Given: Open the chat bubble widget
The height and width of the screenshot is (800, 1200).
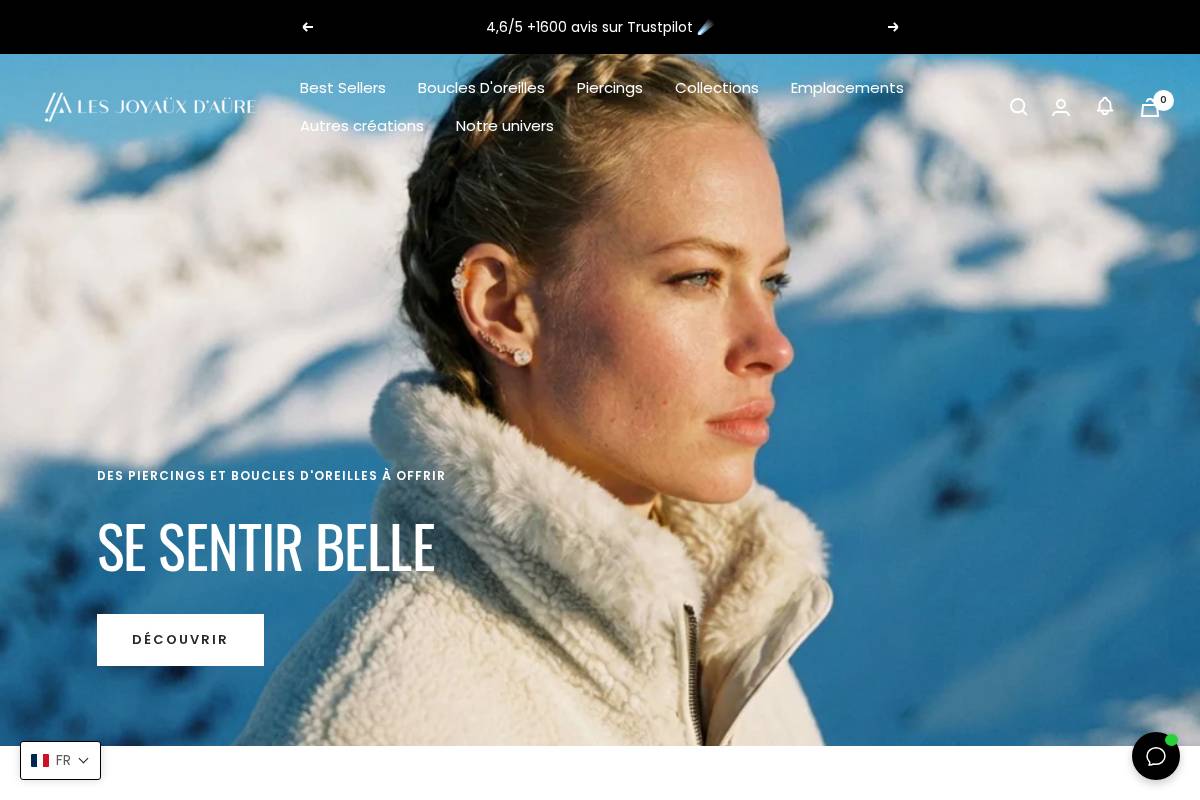Looking at the screenshot, I should point(1156,756).
